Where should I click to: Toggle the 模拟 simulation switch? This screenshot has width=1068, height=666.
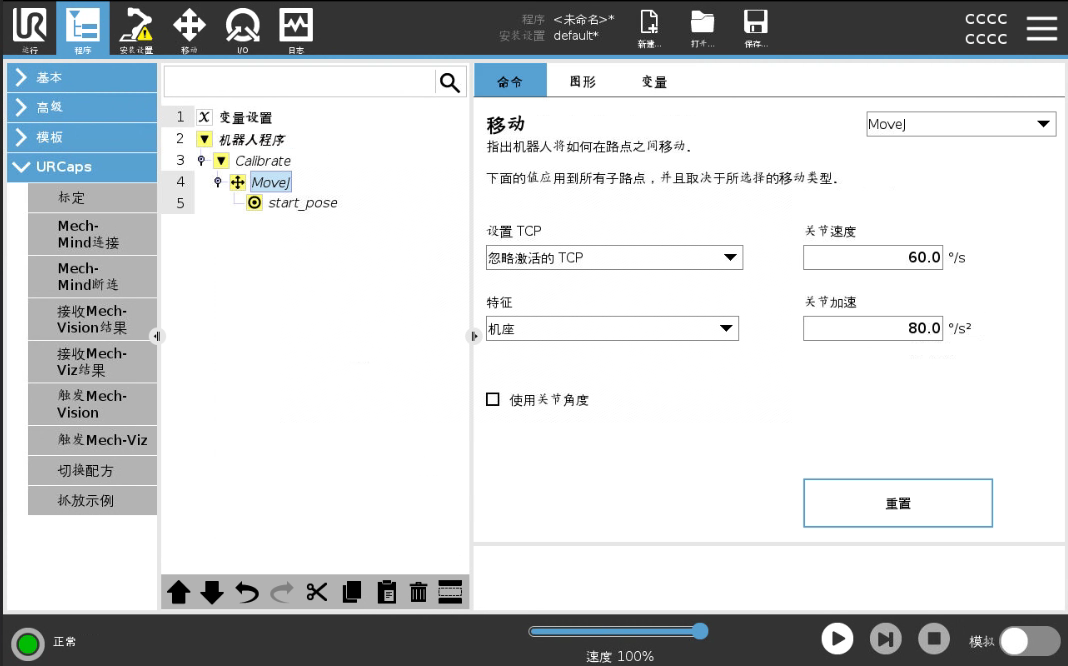click(1031, 641)
